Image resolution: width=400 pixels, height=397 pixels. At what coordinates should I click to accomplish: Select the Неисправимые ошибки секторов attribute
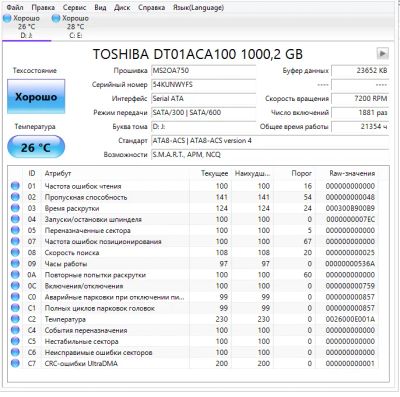pos(98,352)
